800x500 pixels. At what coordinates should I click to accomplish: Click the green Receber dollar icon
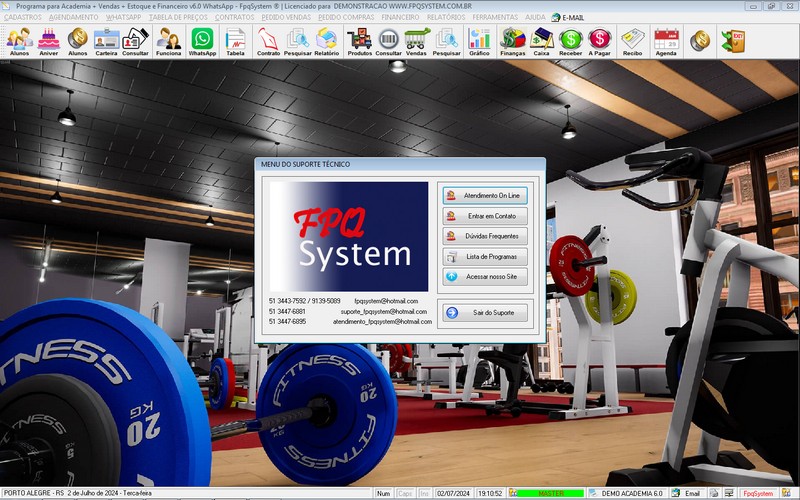tap(570, 41)
